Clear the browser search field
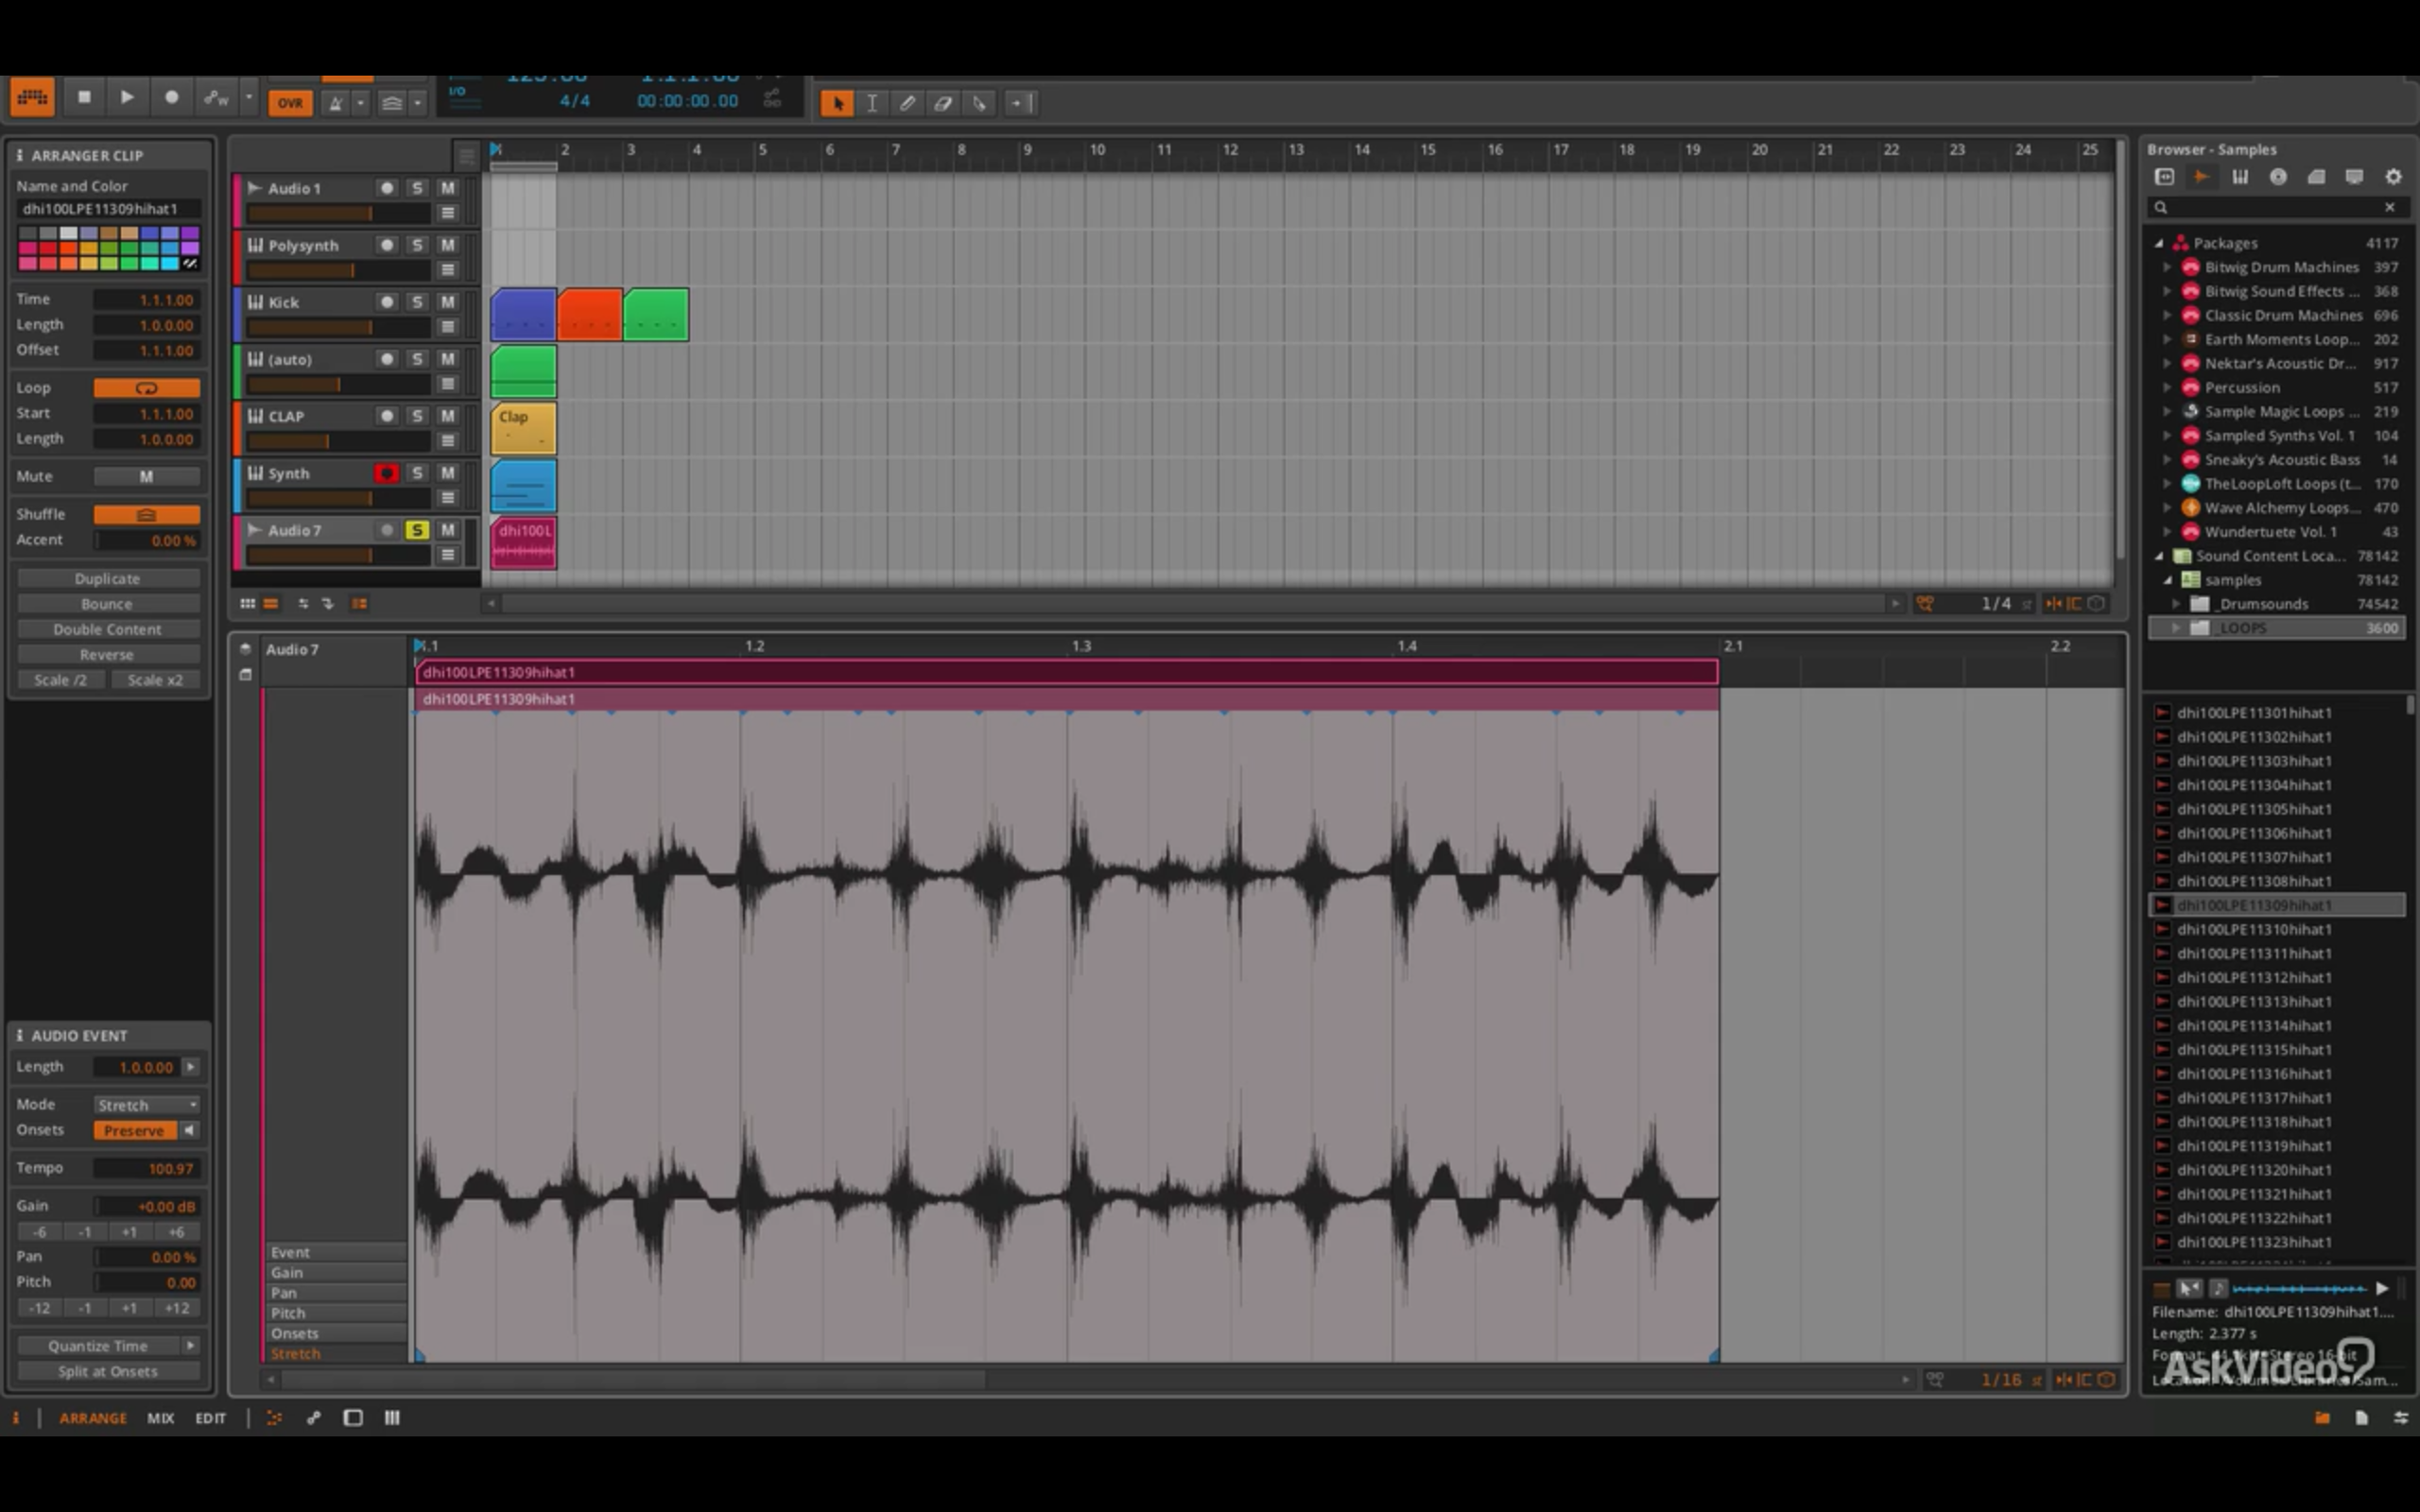The width and height of the screenshot is (2420, 1512). (x=2390, y=207)
